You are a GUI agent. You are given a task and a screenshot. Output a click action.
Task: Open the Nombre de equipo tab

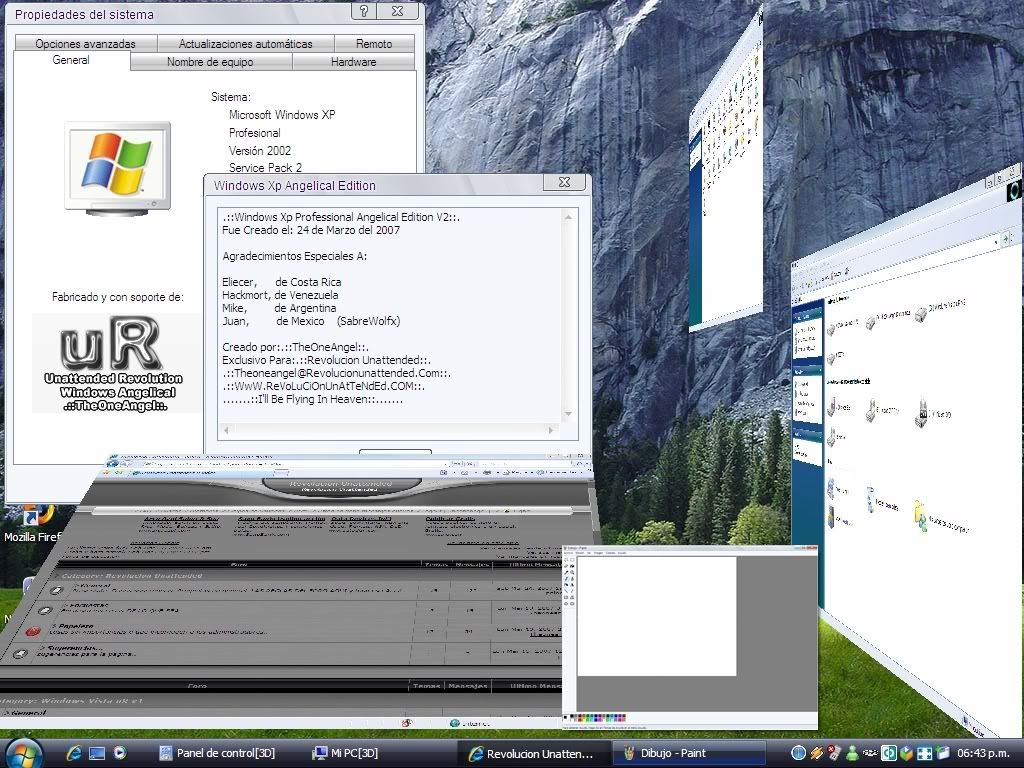(210, 62)
